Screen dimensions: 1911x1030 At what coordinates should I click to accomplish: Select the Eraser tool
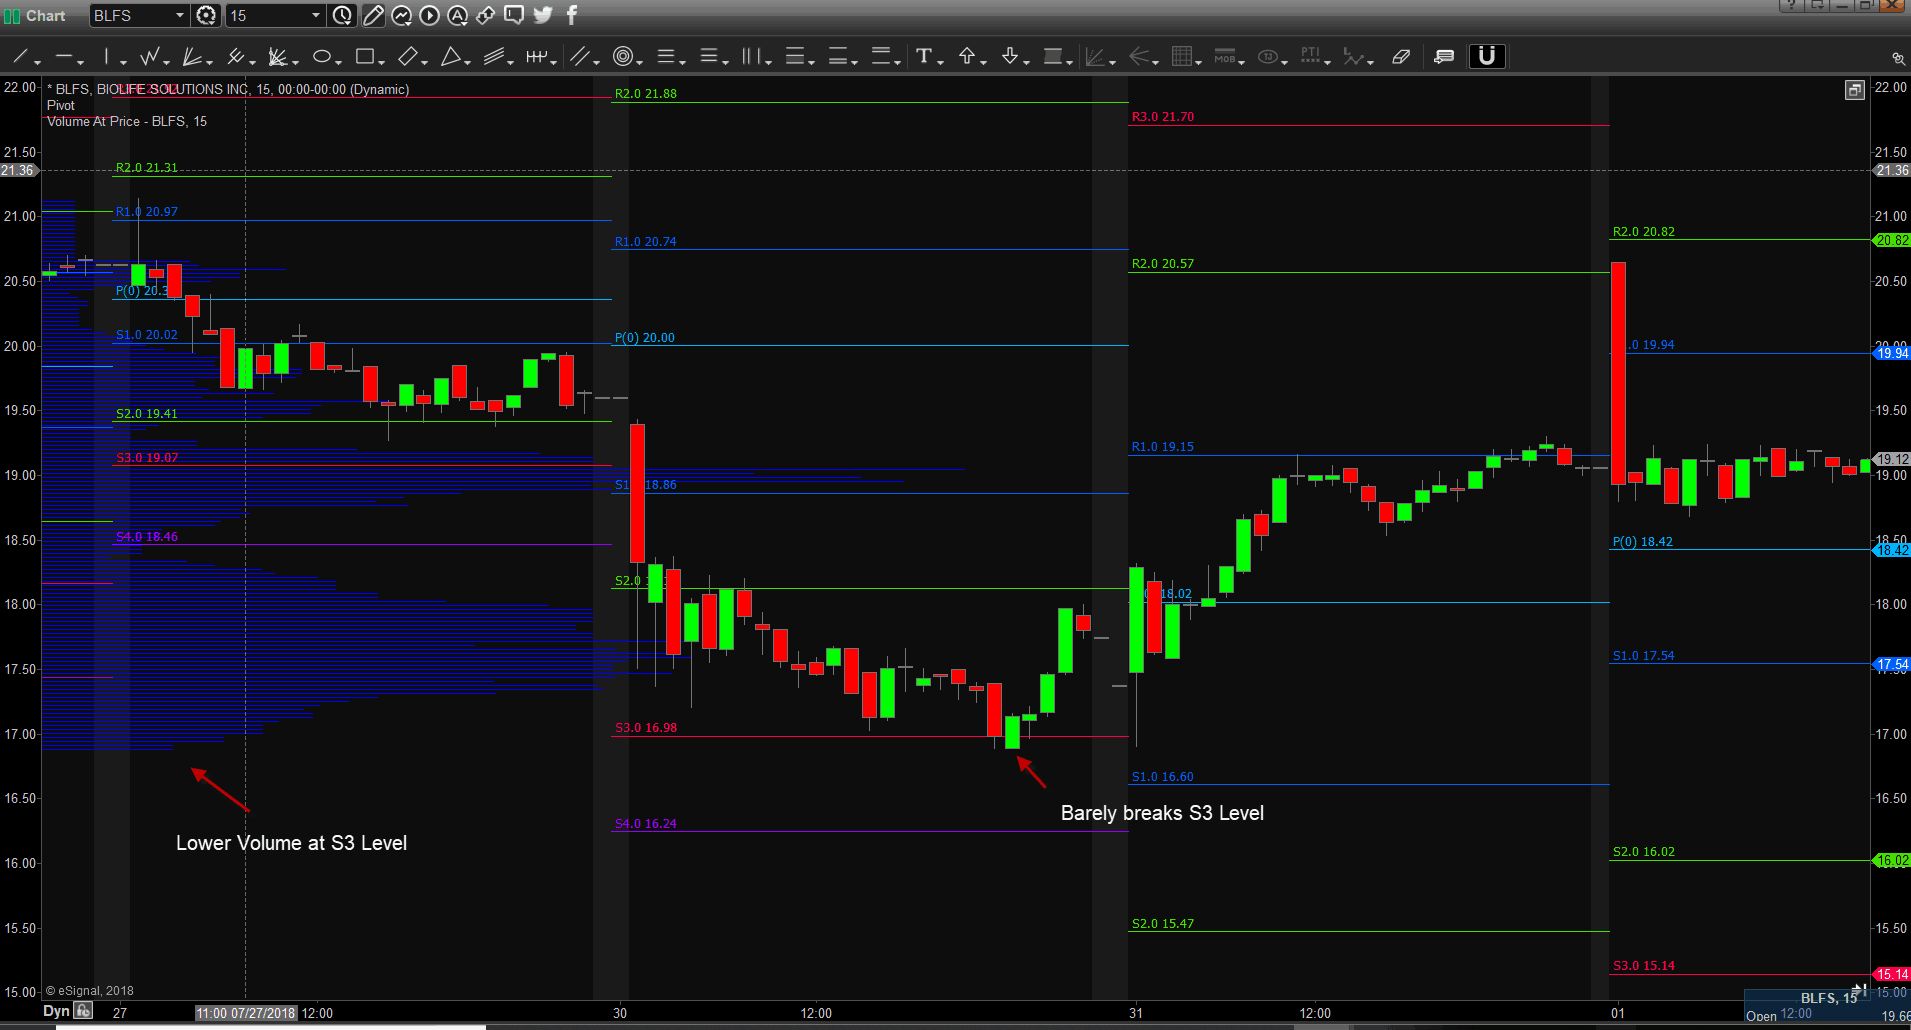(1400, 57)
